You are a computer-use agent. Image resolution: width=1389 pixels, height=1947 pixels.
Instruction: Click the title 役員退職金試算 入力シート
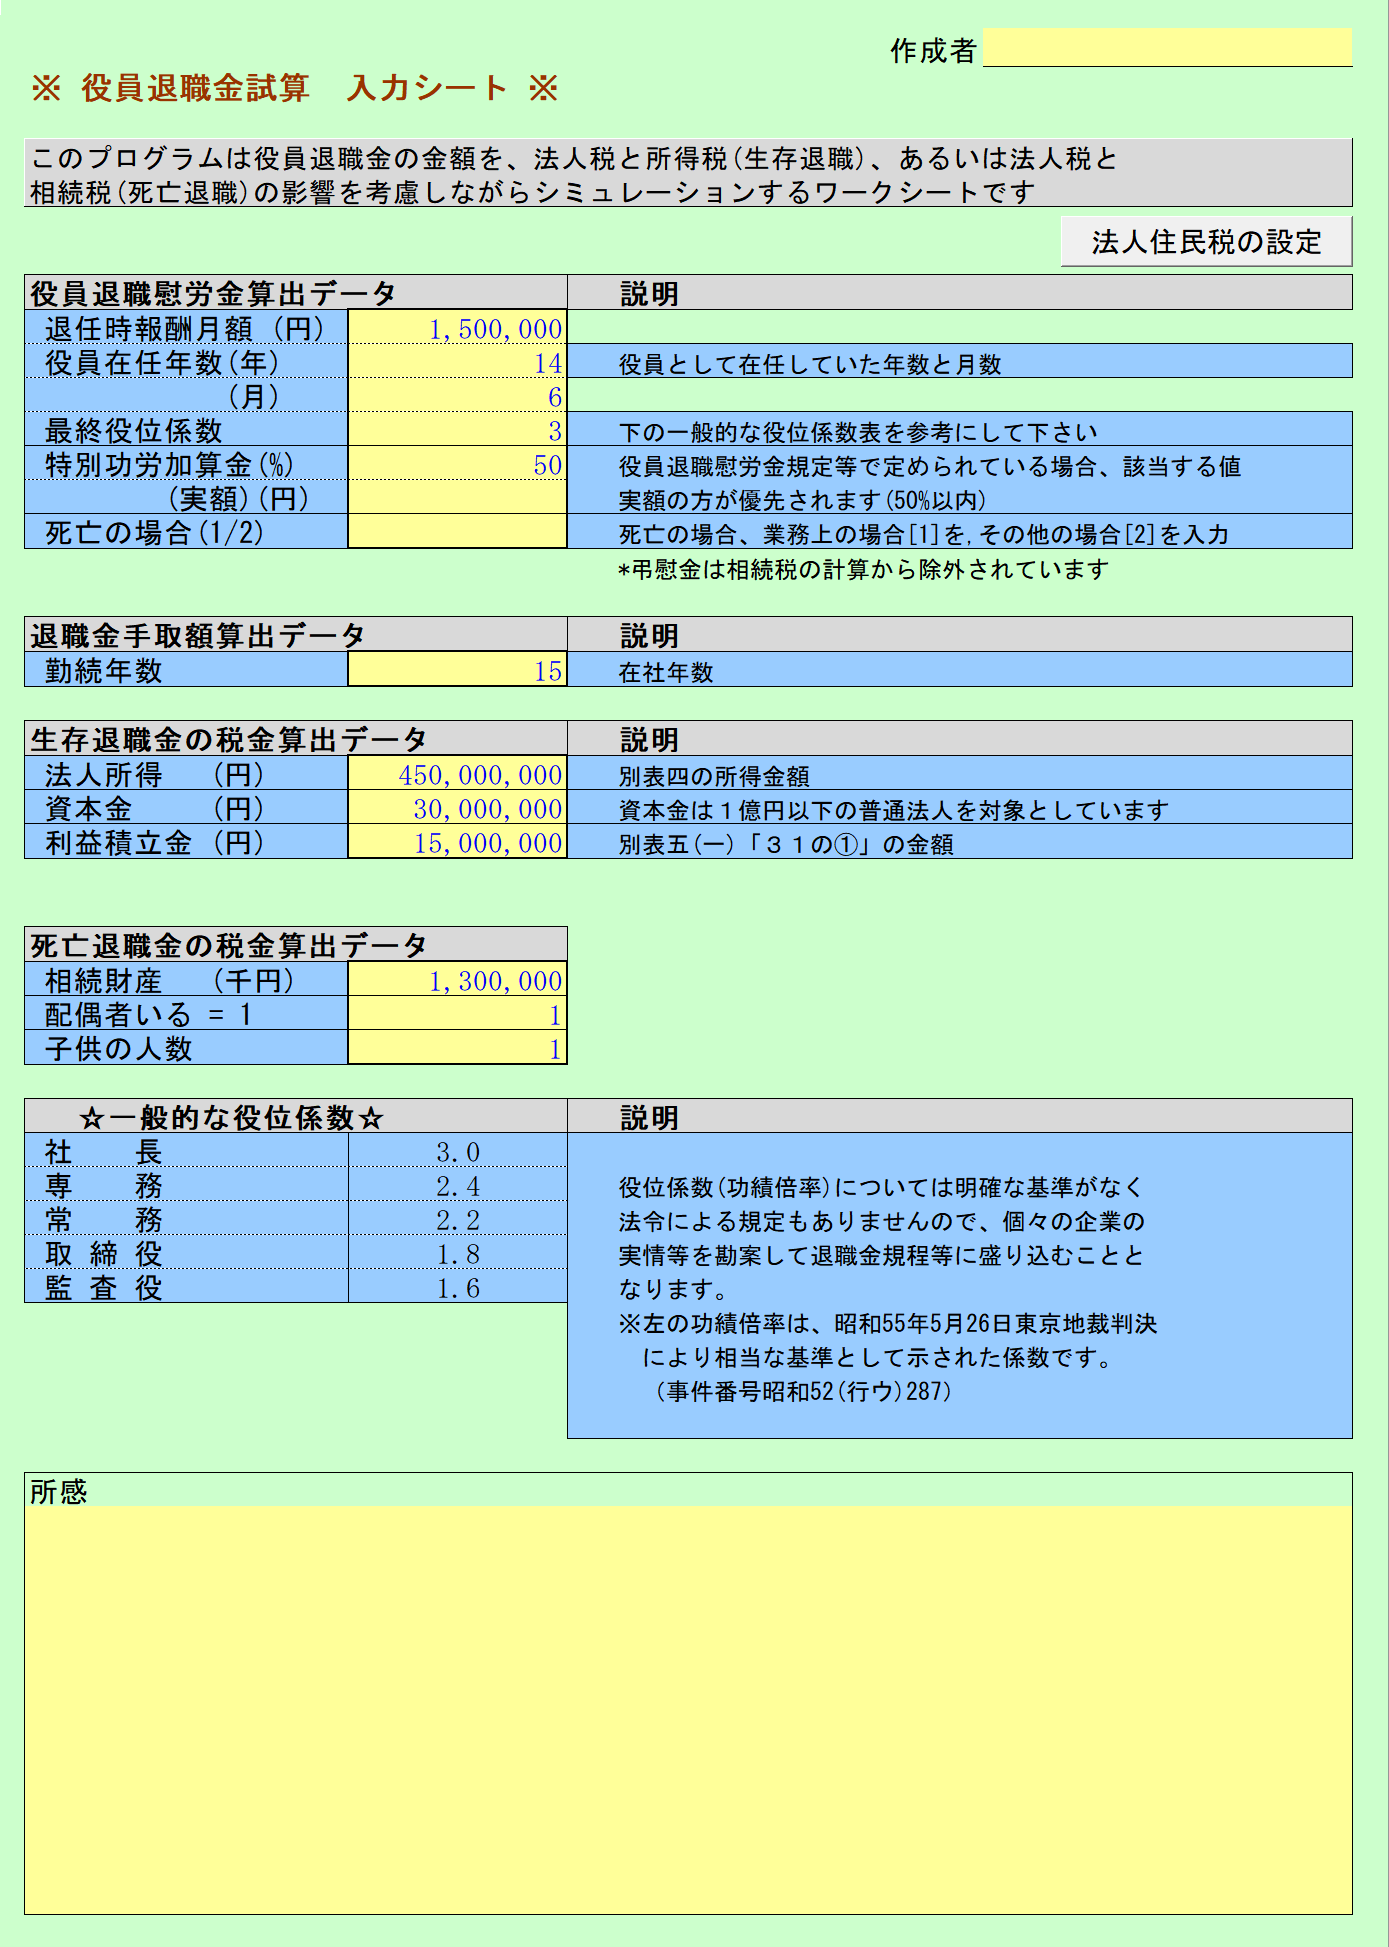[x=294, y=88]
